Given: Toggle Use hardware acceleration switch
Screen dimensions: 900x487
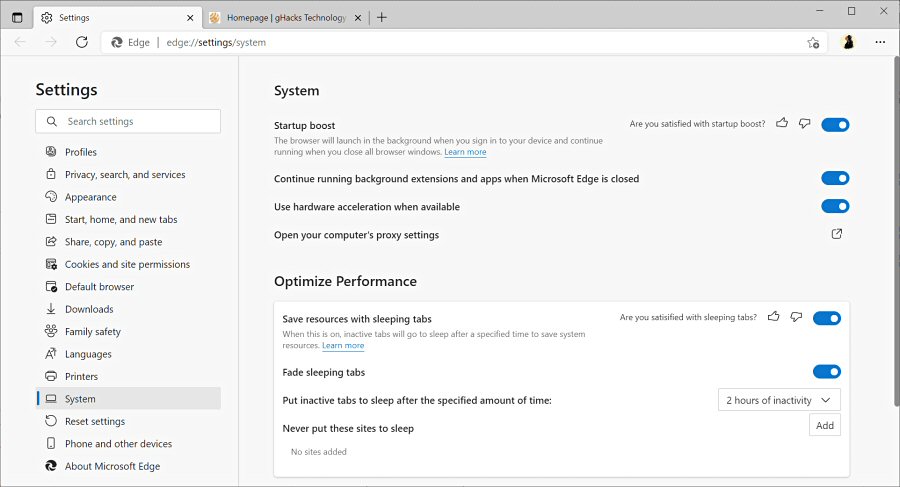Looking at the screenshot, I should 835,206.
